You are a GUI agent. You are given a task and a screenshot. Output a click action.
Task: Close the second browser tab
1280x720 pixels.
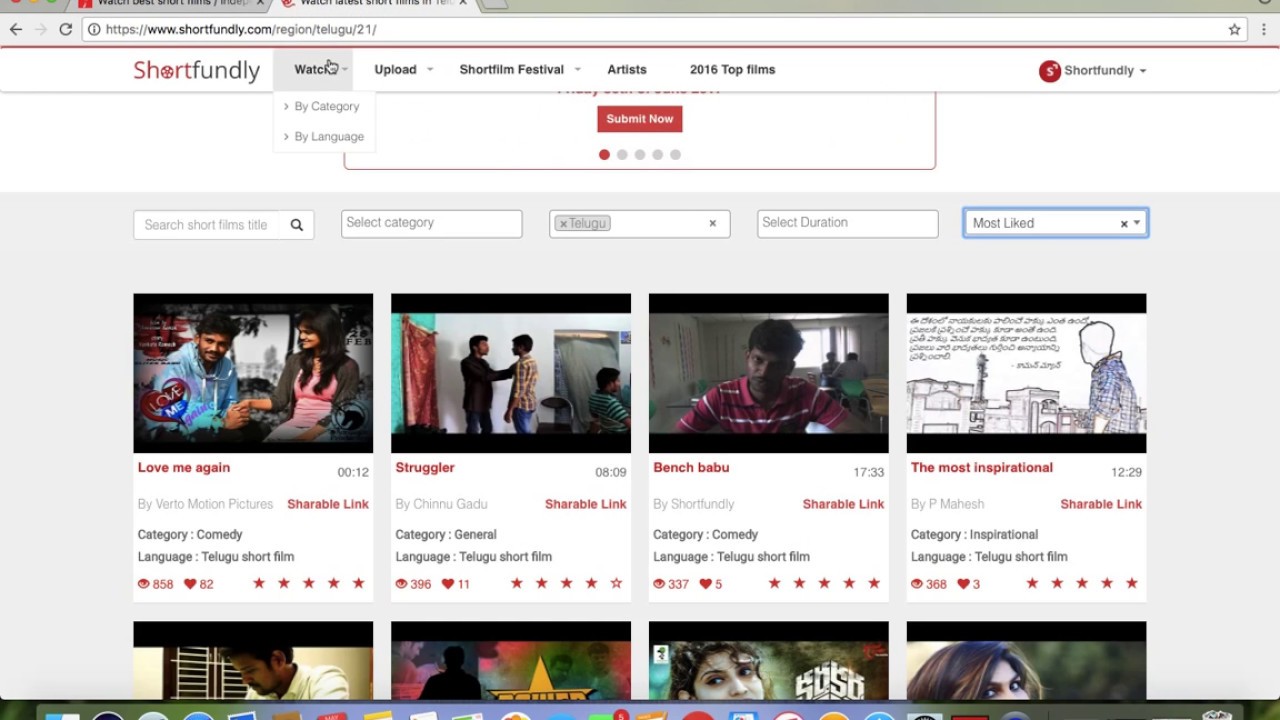click(x=462, y=4)
